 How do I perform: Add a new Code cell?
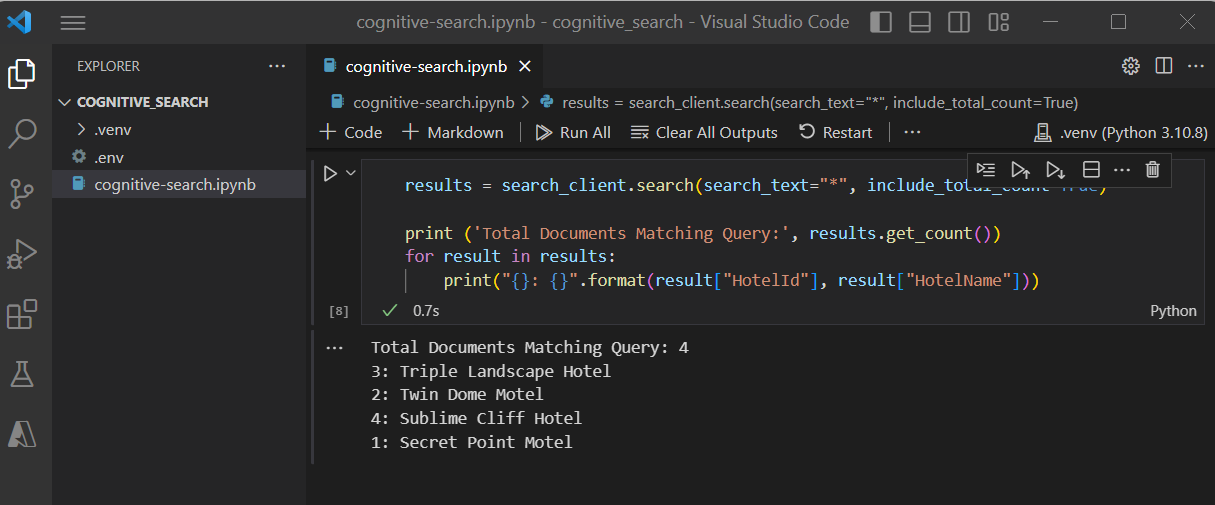pyautogui.click(x=351, y=132)
